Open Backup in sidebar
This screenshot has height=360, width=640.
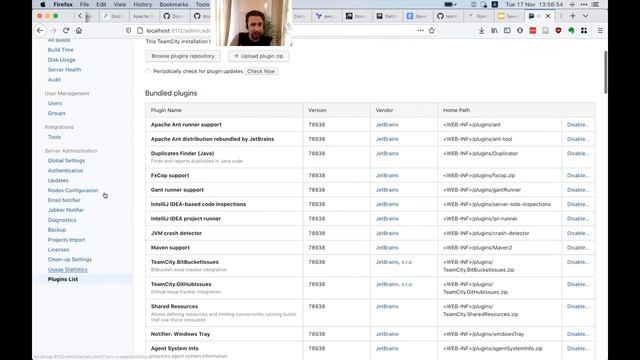[57, 230]
